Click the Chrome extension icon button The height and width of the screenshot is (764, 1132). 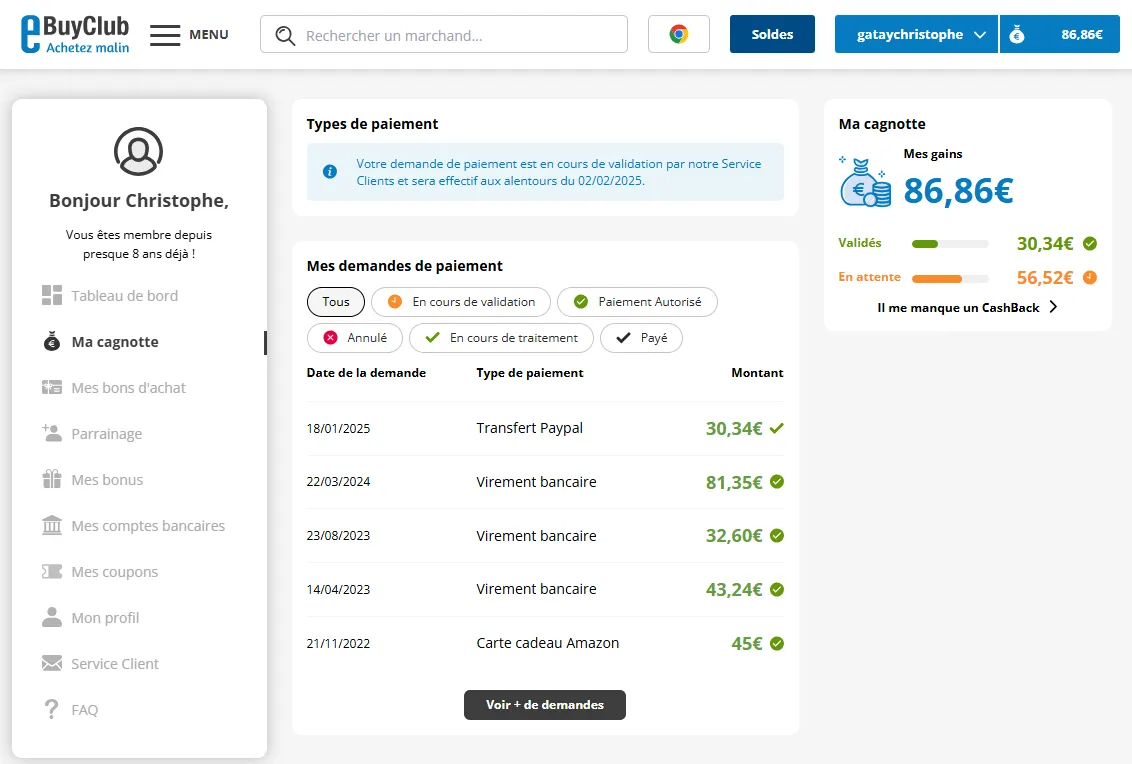[x=679, y=34]
